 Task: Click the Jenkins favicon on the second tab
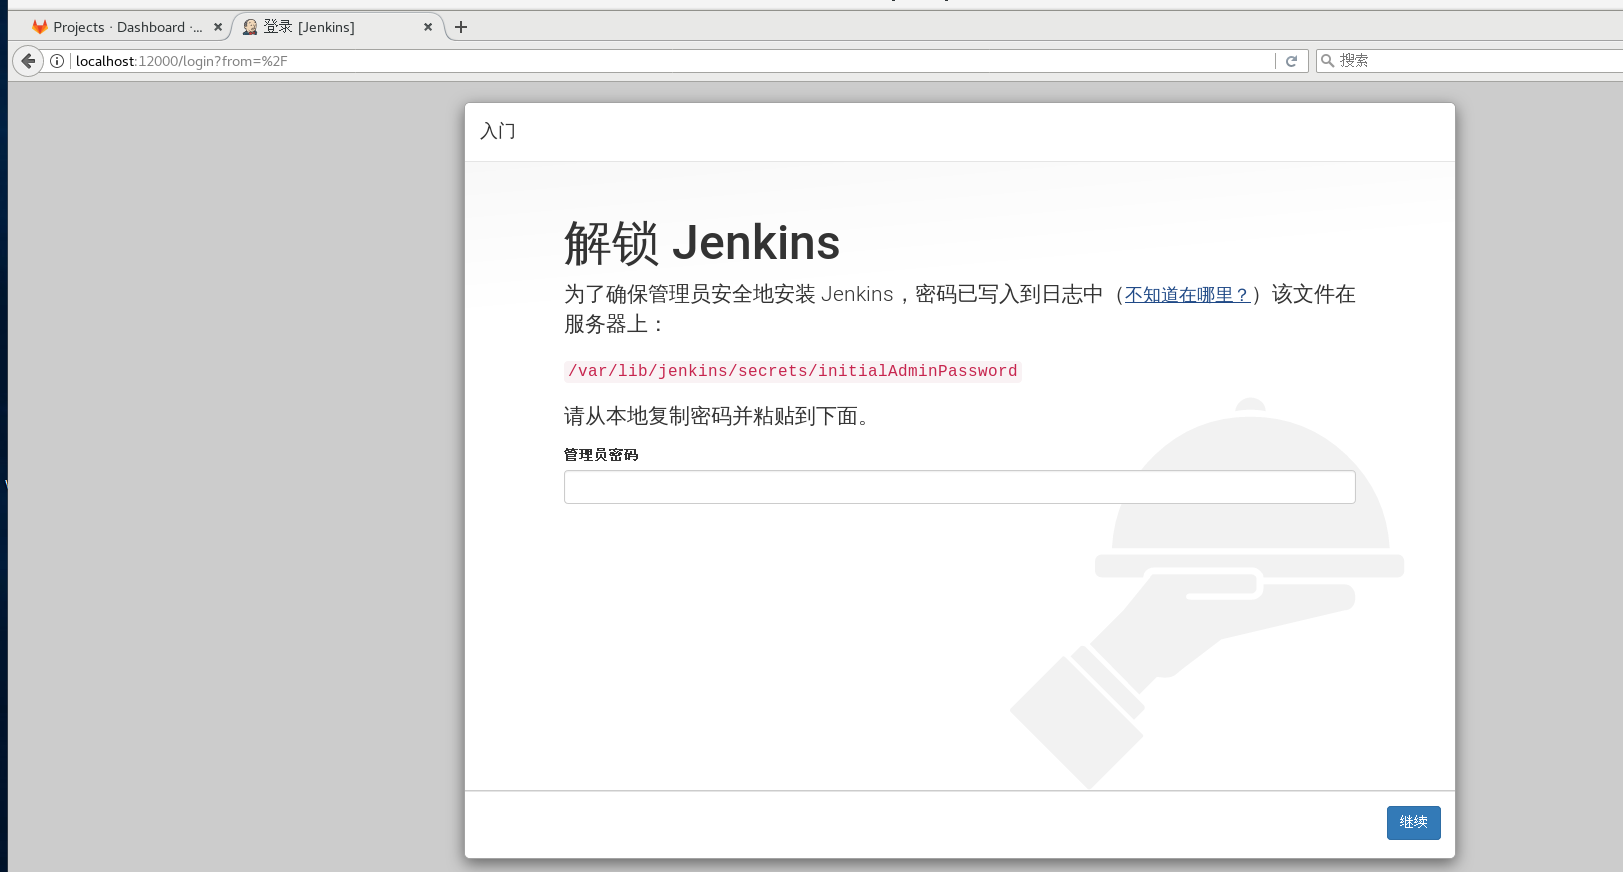250,27
